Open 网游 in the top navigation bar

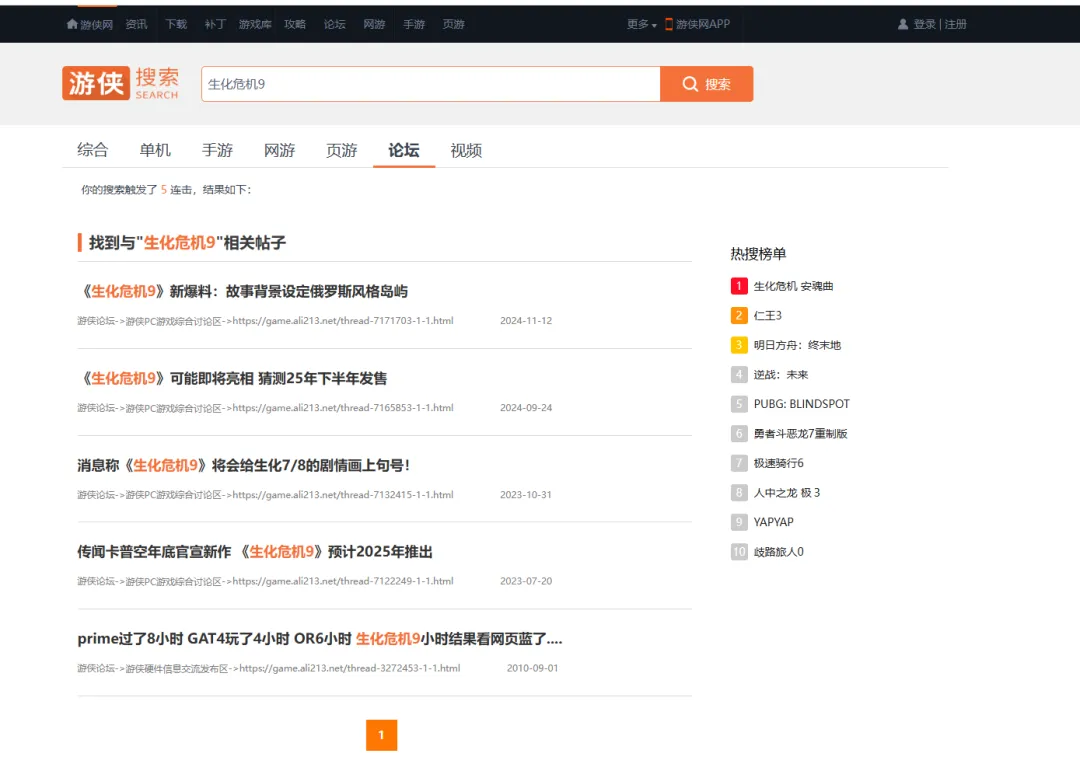[x=374, y=24]
